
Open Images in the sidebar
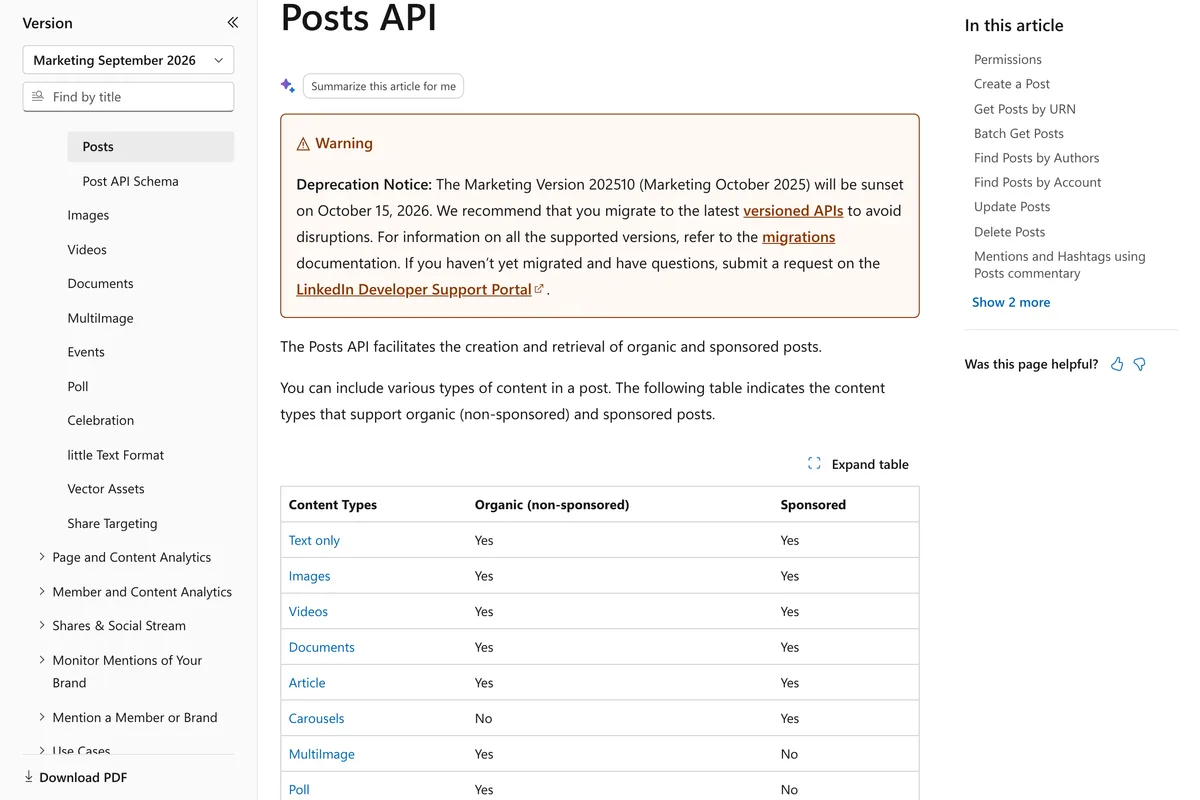coord(88,215)
